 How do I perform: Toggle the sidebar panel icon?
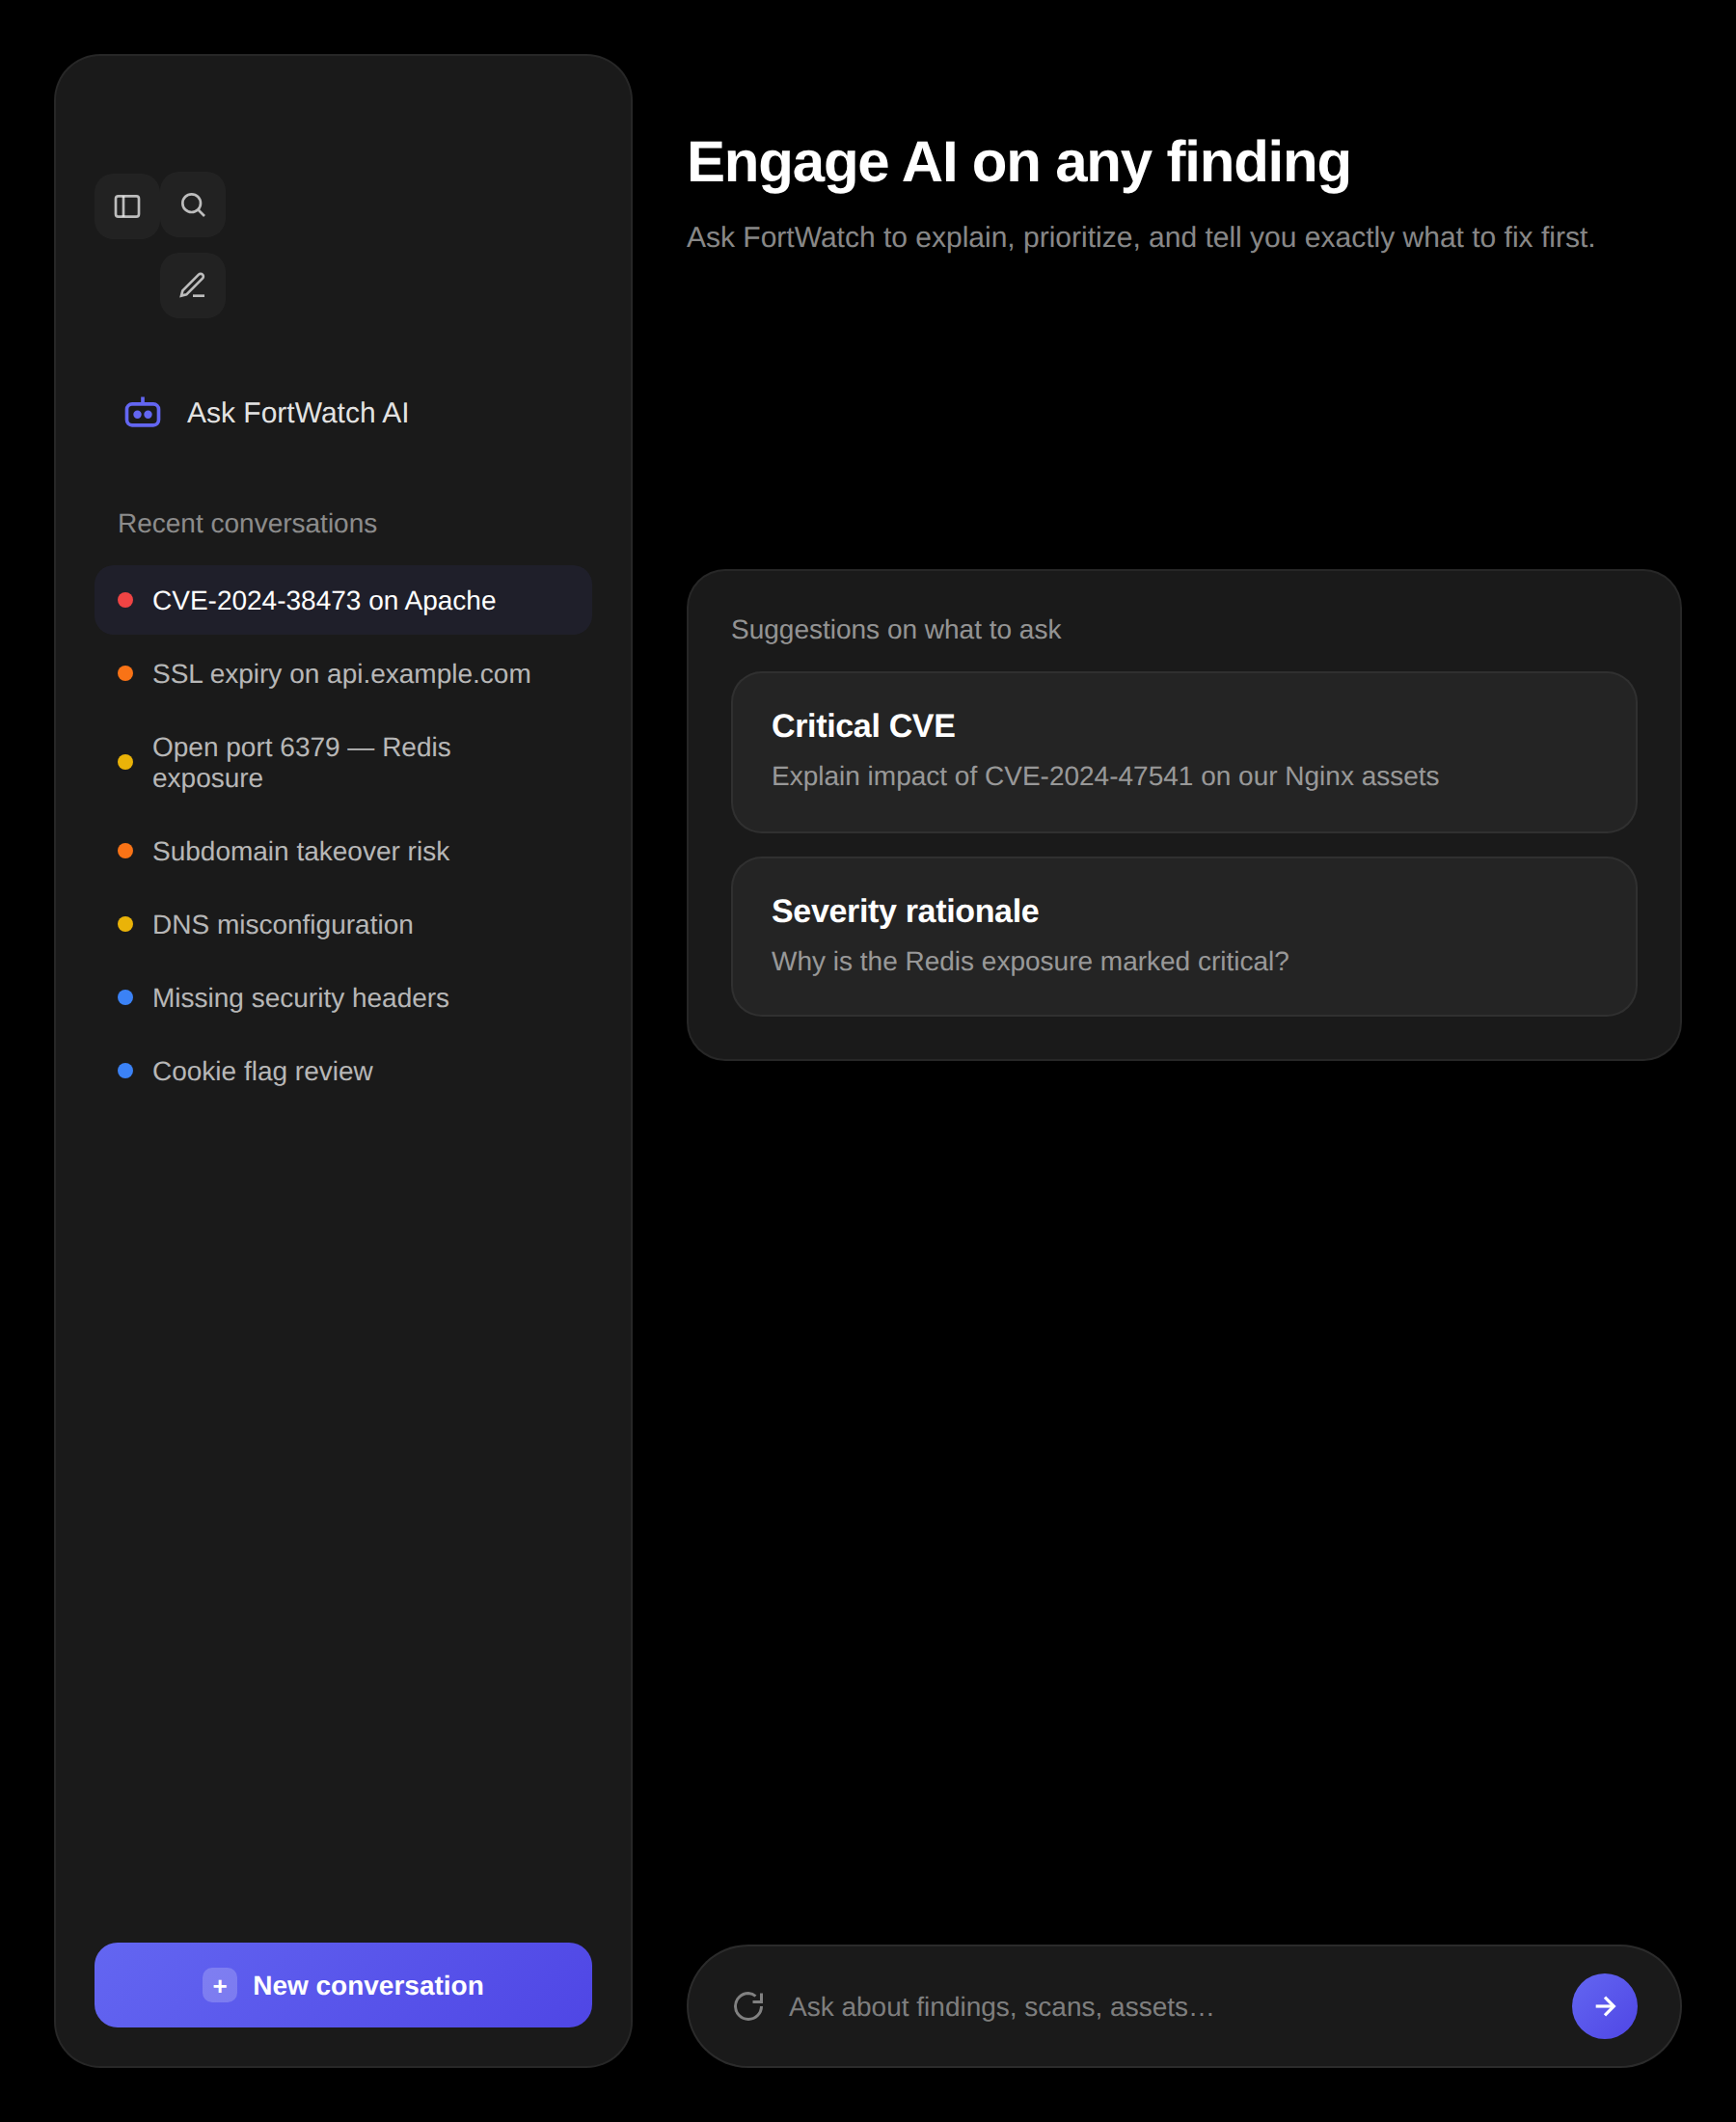click(127, 206)
